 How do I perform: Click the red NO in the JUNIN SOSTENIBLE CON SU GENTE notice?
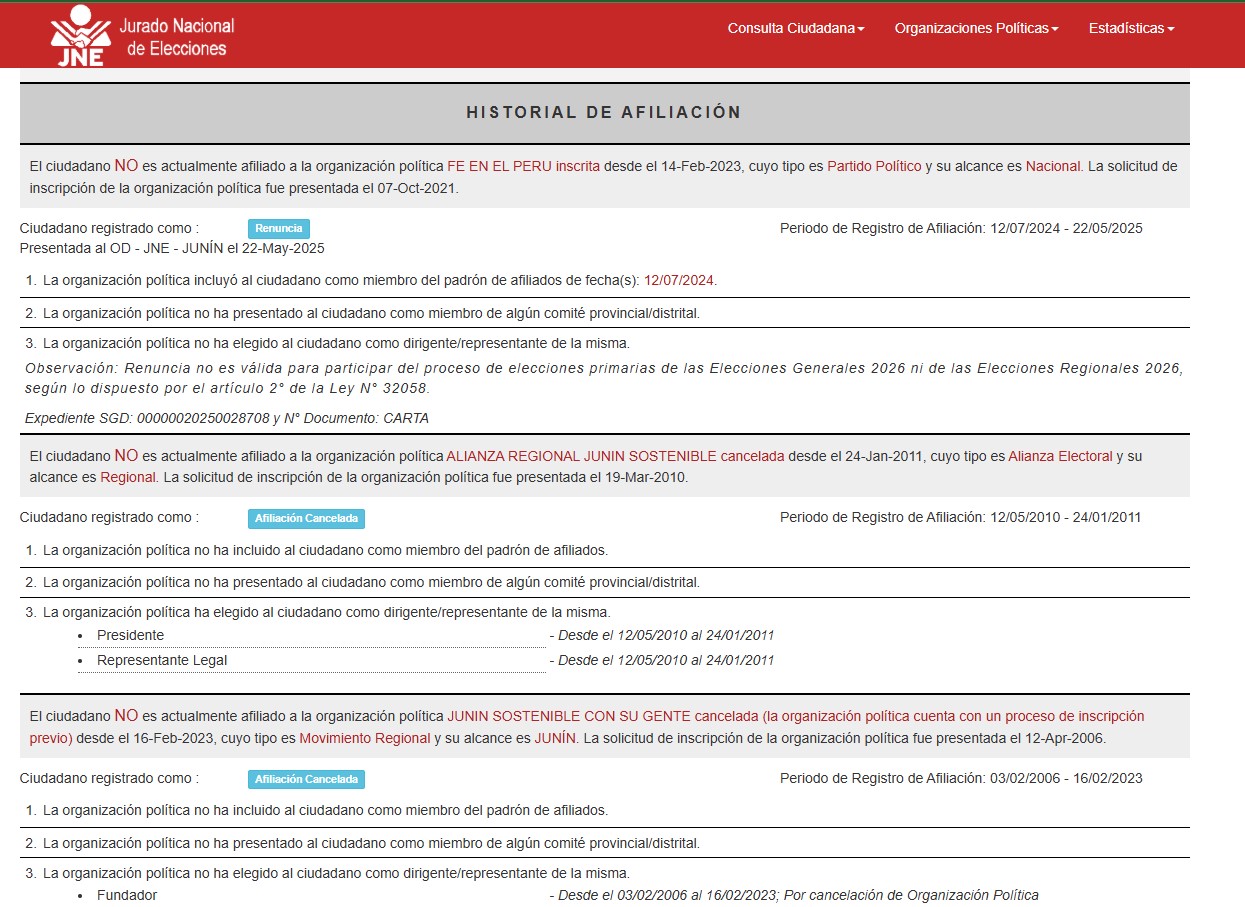click(126, 715)
